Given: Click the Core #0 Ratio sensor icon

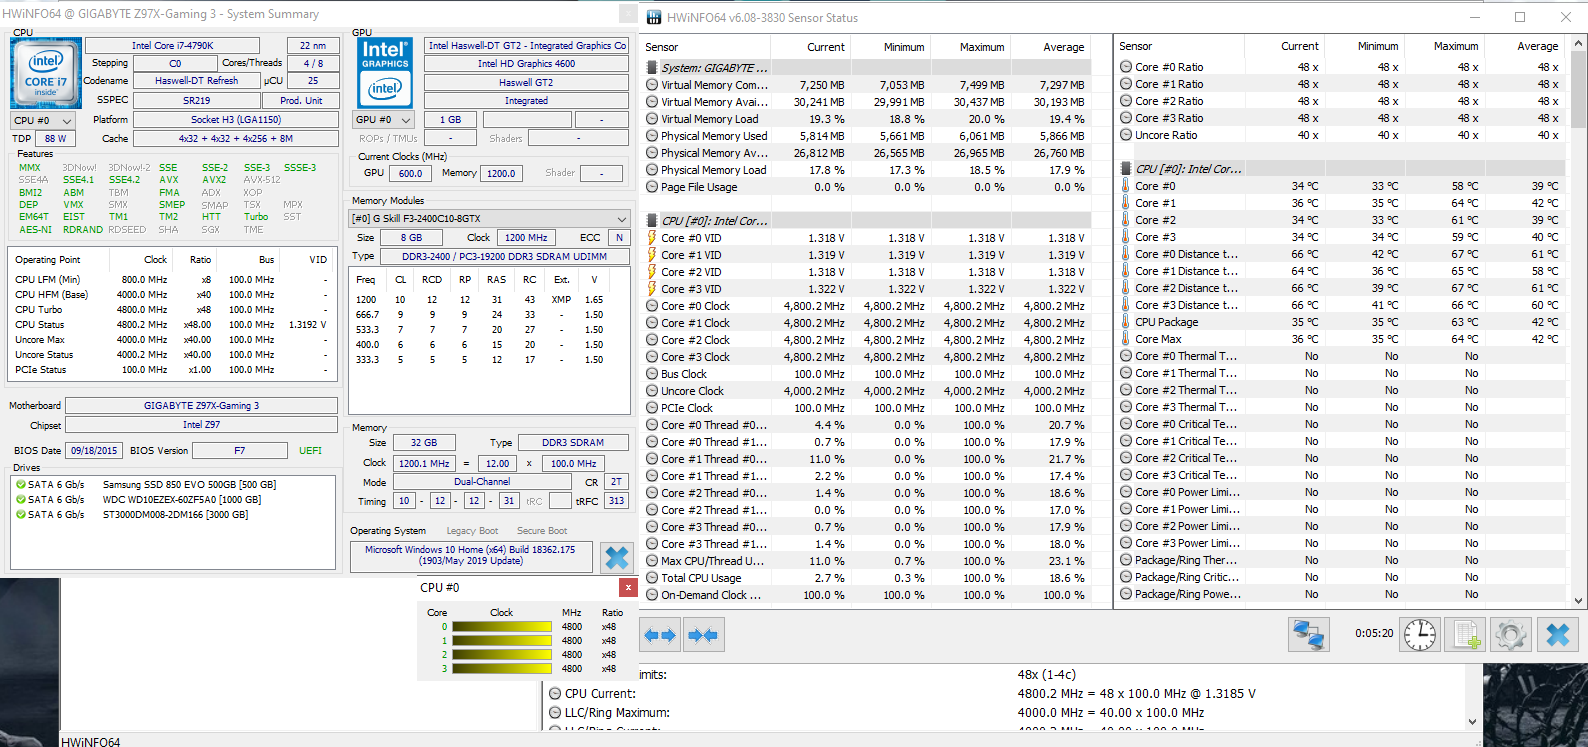Looking at the screenshot, I should click(1125, 67).
